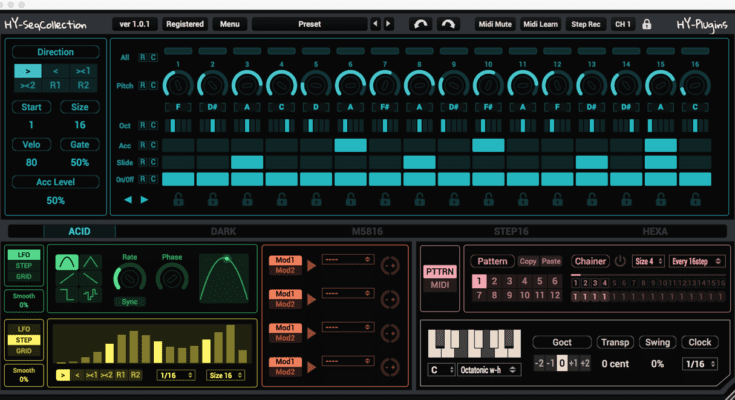Viewport: 735px width, 400px height.
Task: Open the Every 16step chainer dropdown
Action: (x=695, y=261)
